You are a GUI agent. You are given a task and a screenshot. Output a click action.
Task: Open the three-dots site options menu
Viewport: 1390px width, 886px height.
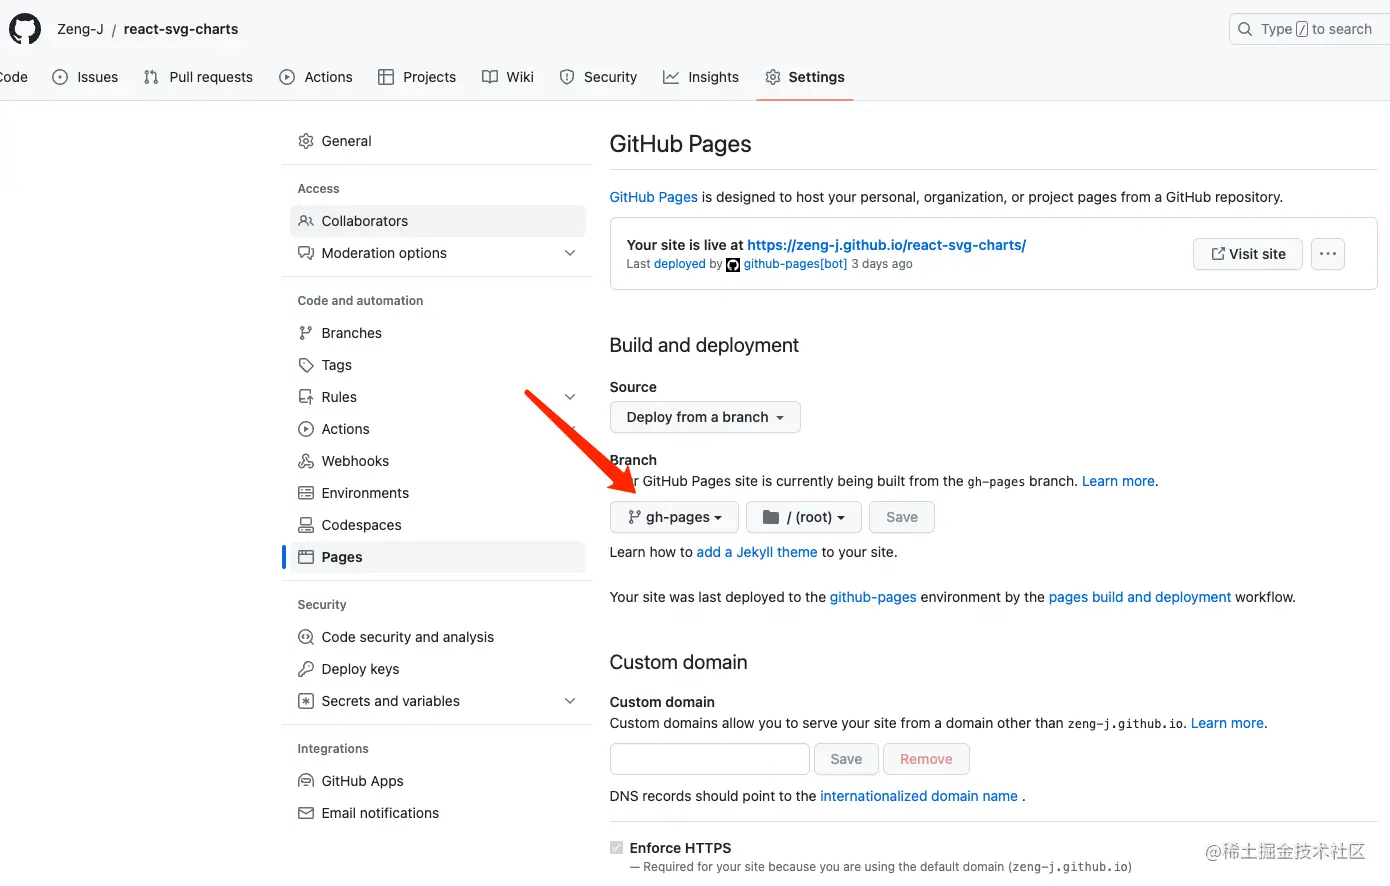click(1328, 254)
